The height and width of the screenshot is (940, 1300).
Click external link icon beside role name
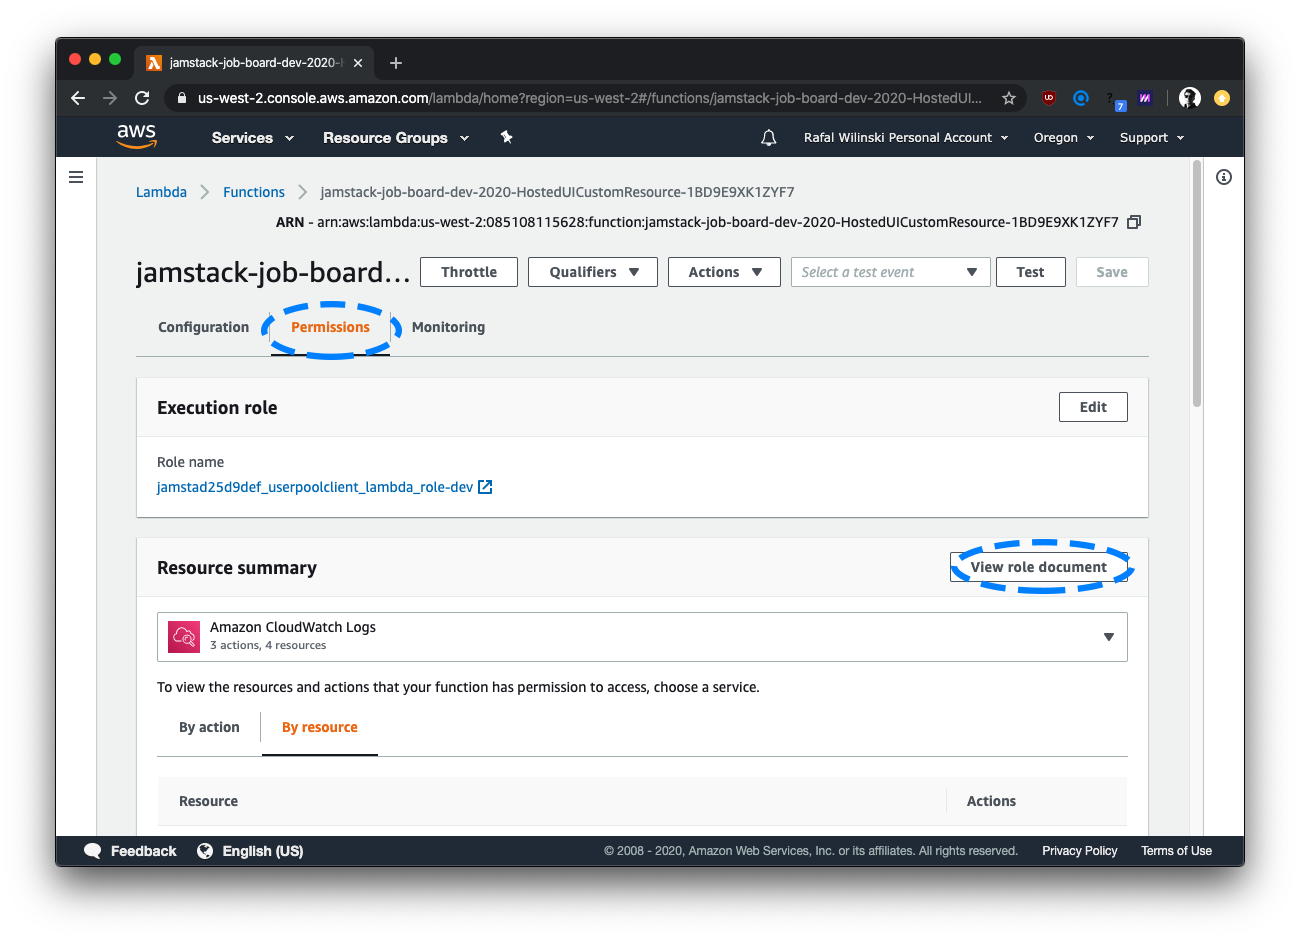point(485,487)
